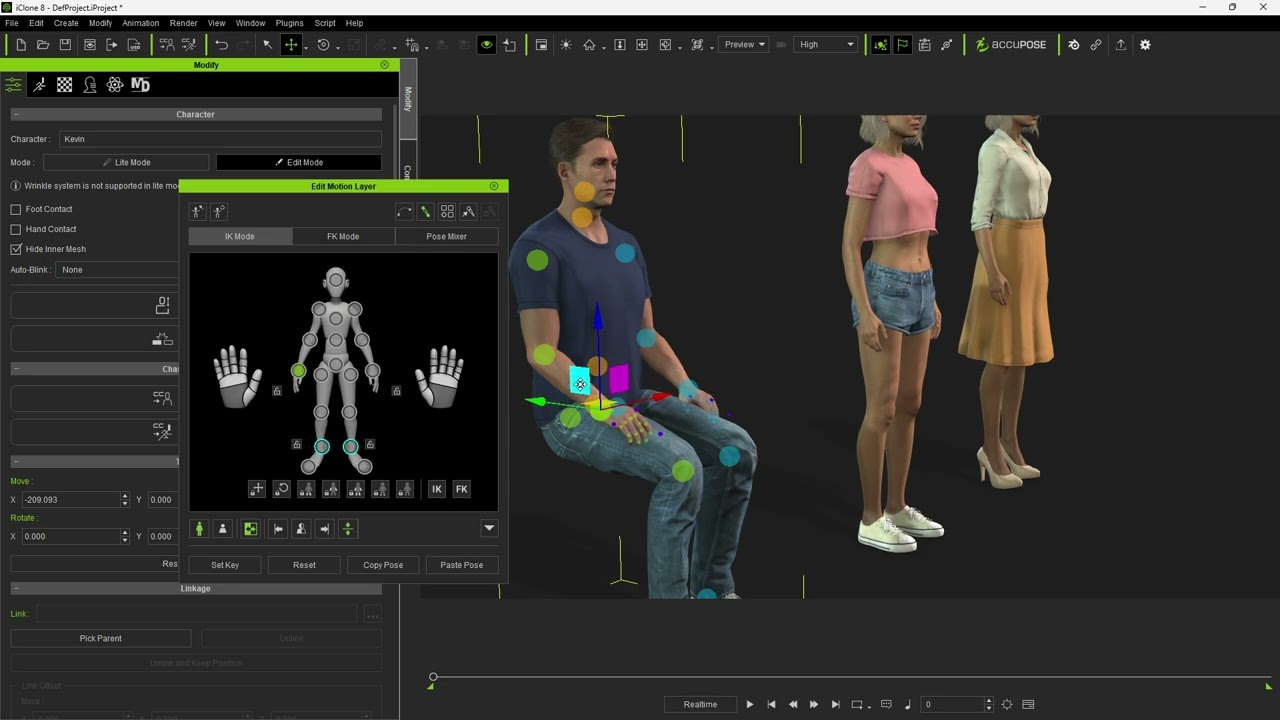Screen dimensions: 1280x720
Task: Create a new project with toolbar icon
Action: coord(21,45)
